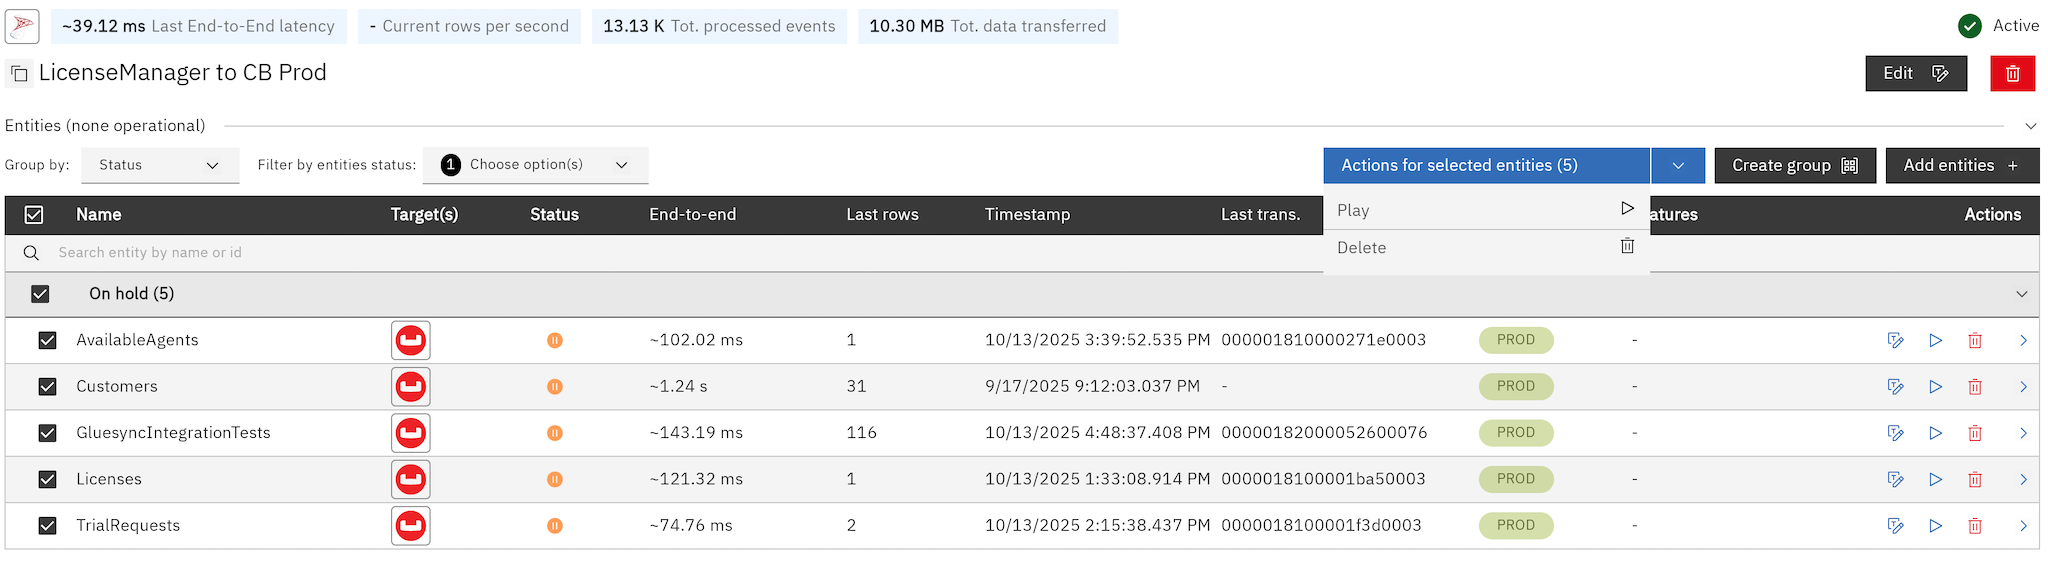Delete the GluesyncIntegrationTests entity via trash icon
Viewport: 2048px width, 562px height.
point(1975,433)
